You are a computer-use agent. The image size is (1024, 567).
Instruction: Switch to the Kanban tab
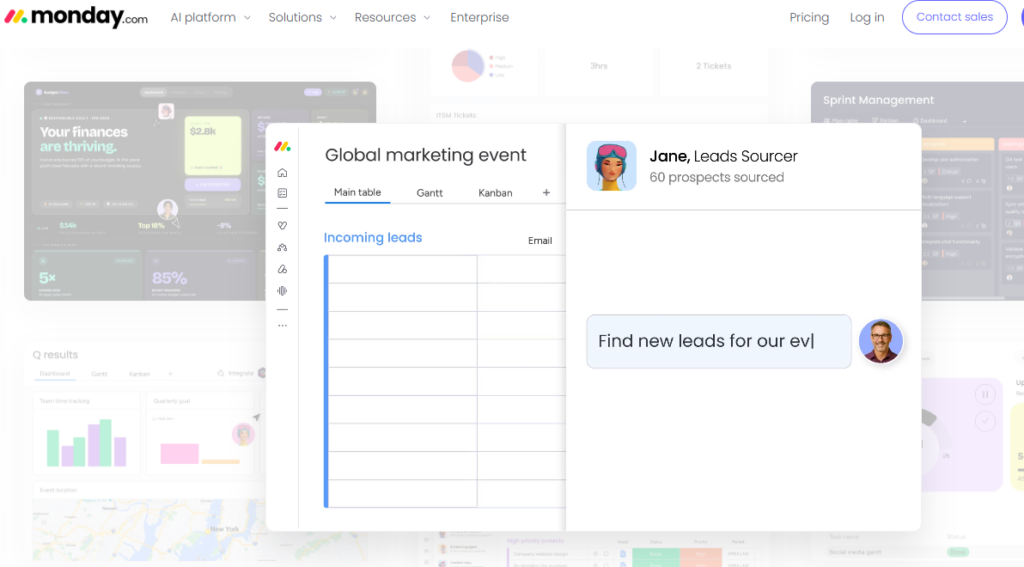[x=495, y=193]
